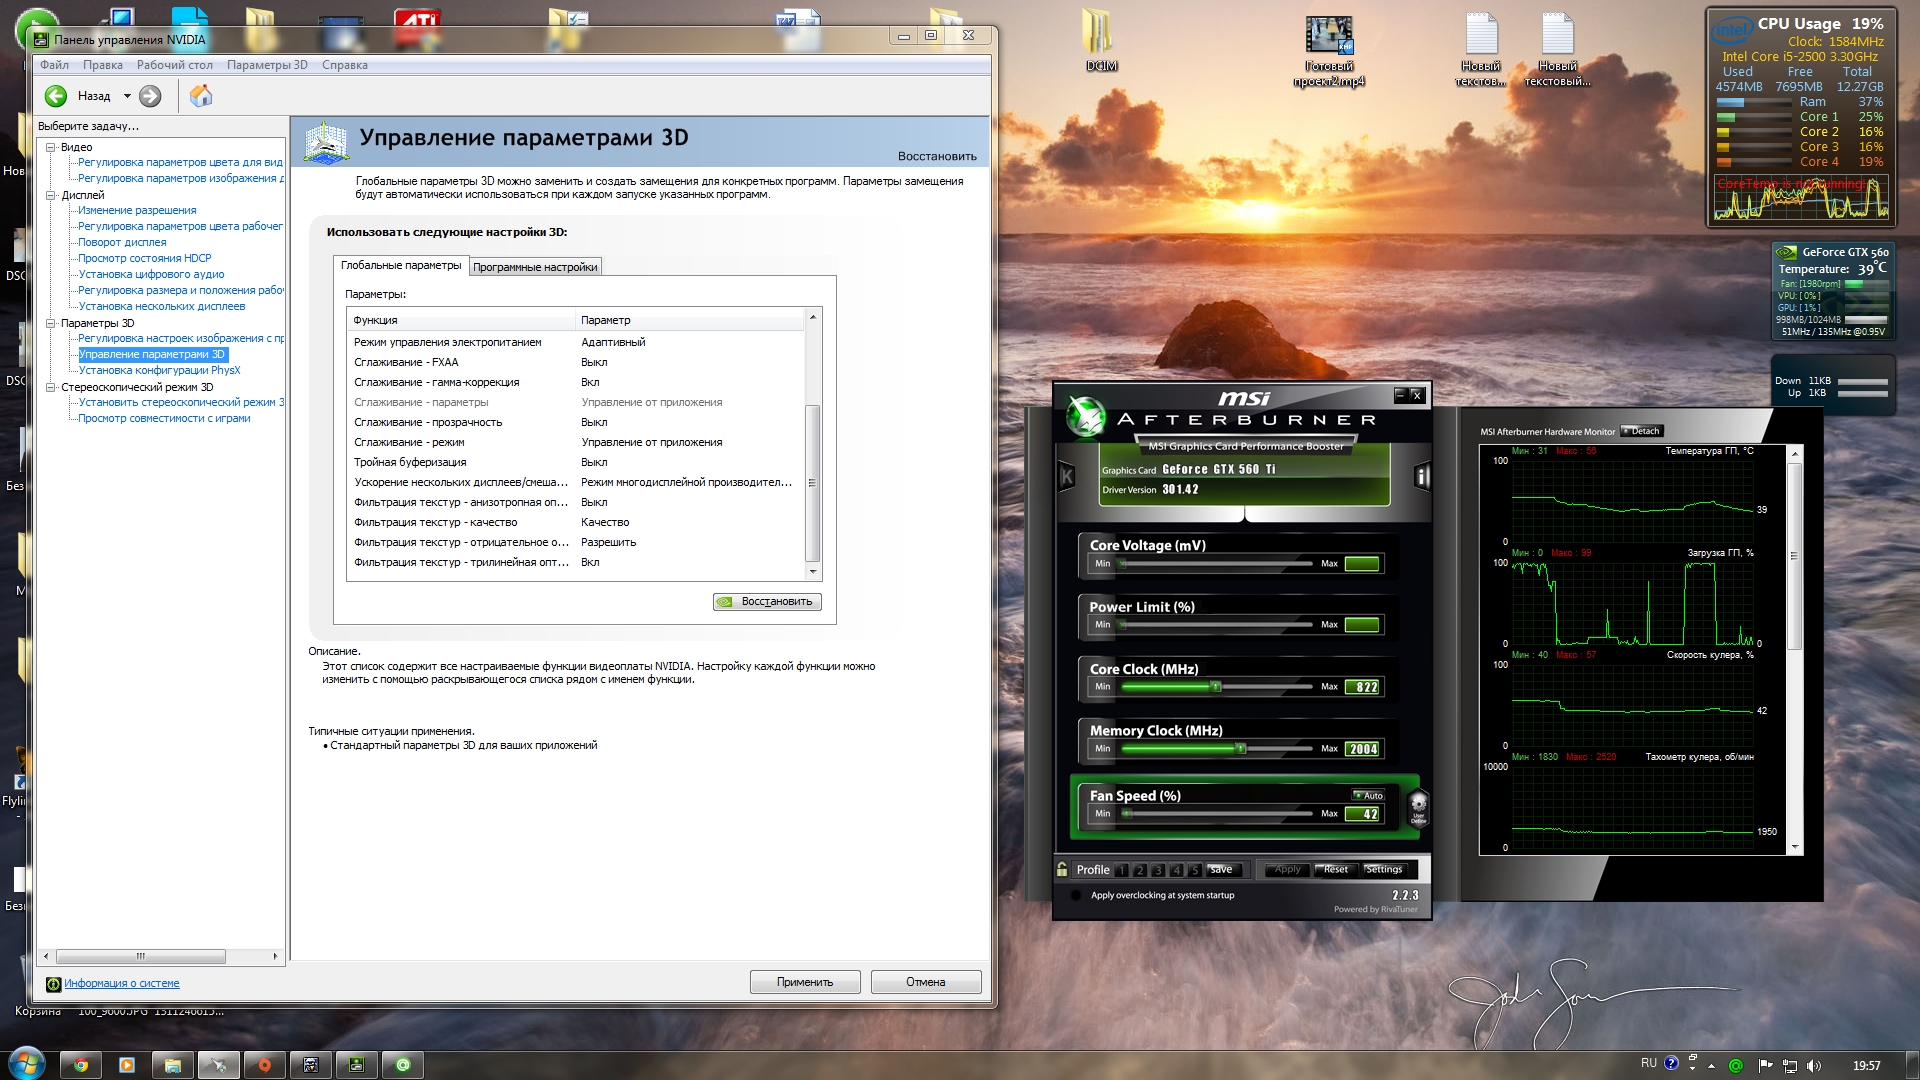The height and width of the screenshot is (1080, 1920).
Task: Click the Windows Start orb
Action: click(25, 1064)
